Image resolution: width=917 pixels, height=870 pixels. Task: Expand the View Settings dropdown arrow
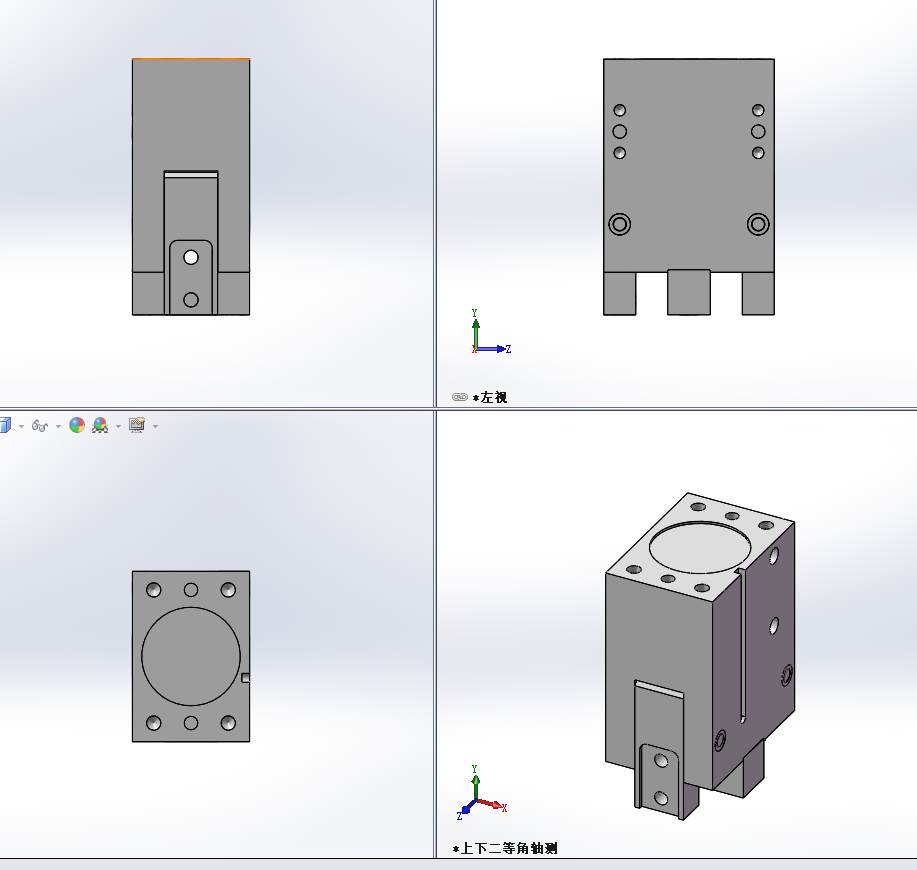pyautogui.click(x=155, y=426)
